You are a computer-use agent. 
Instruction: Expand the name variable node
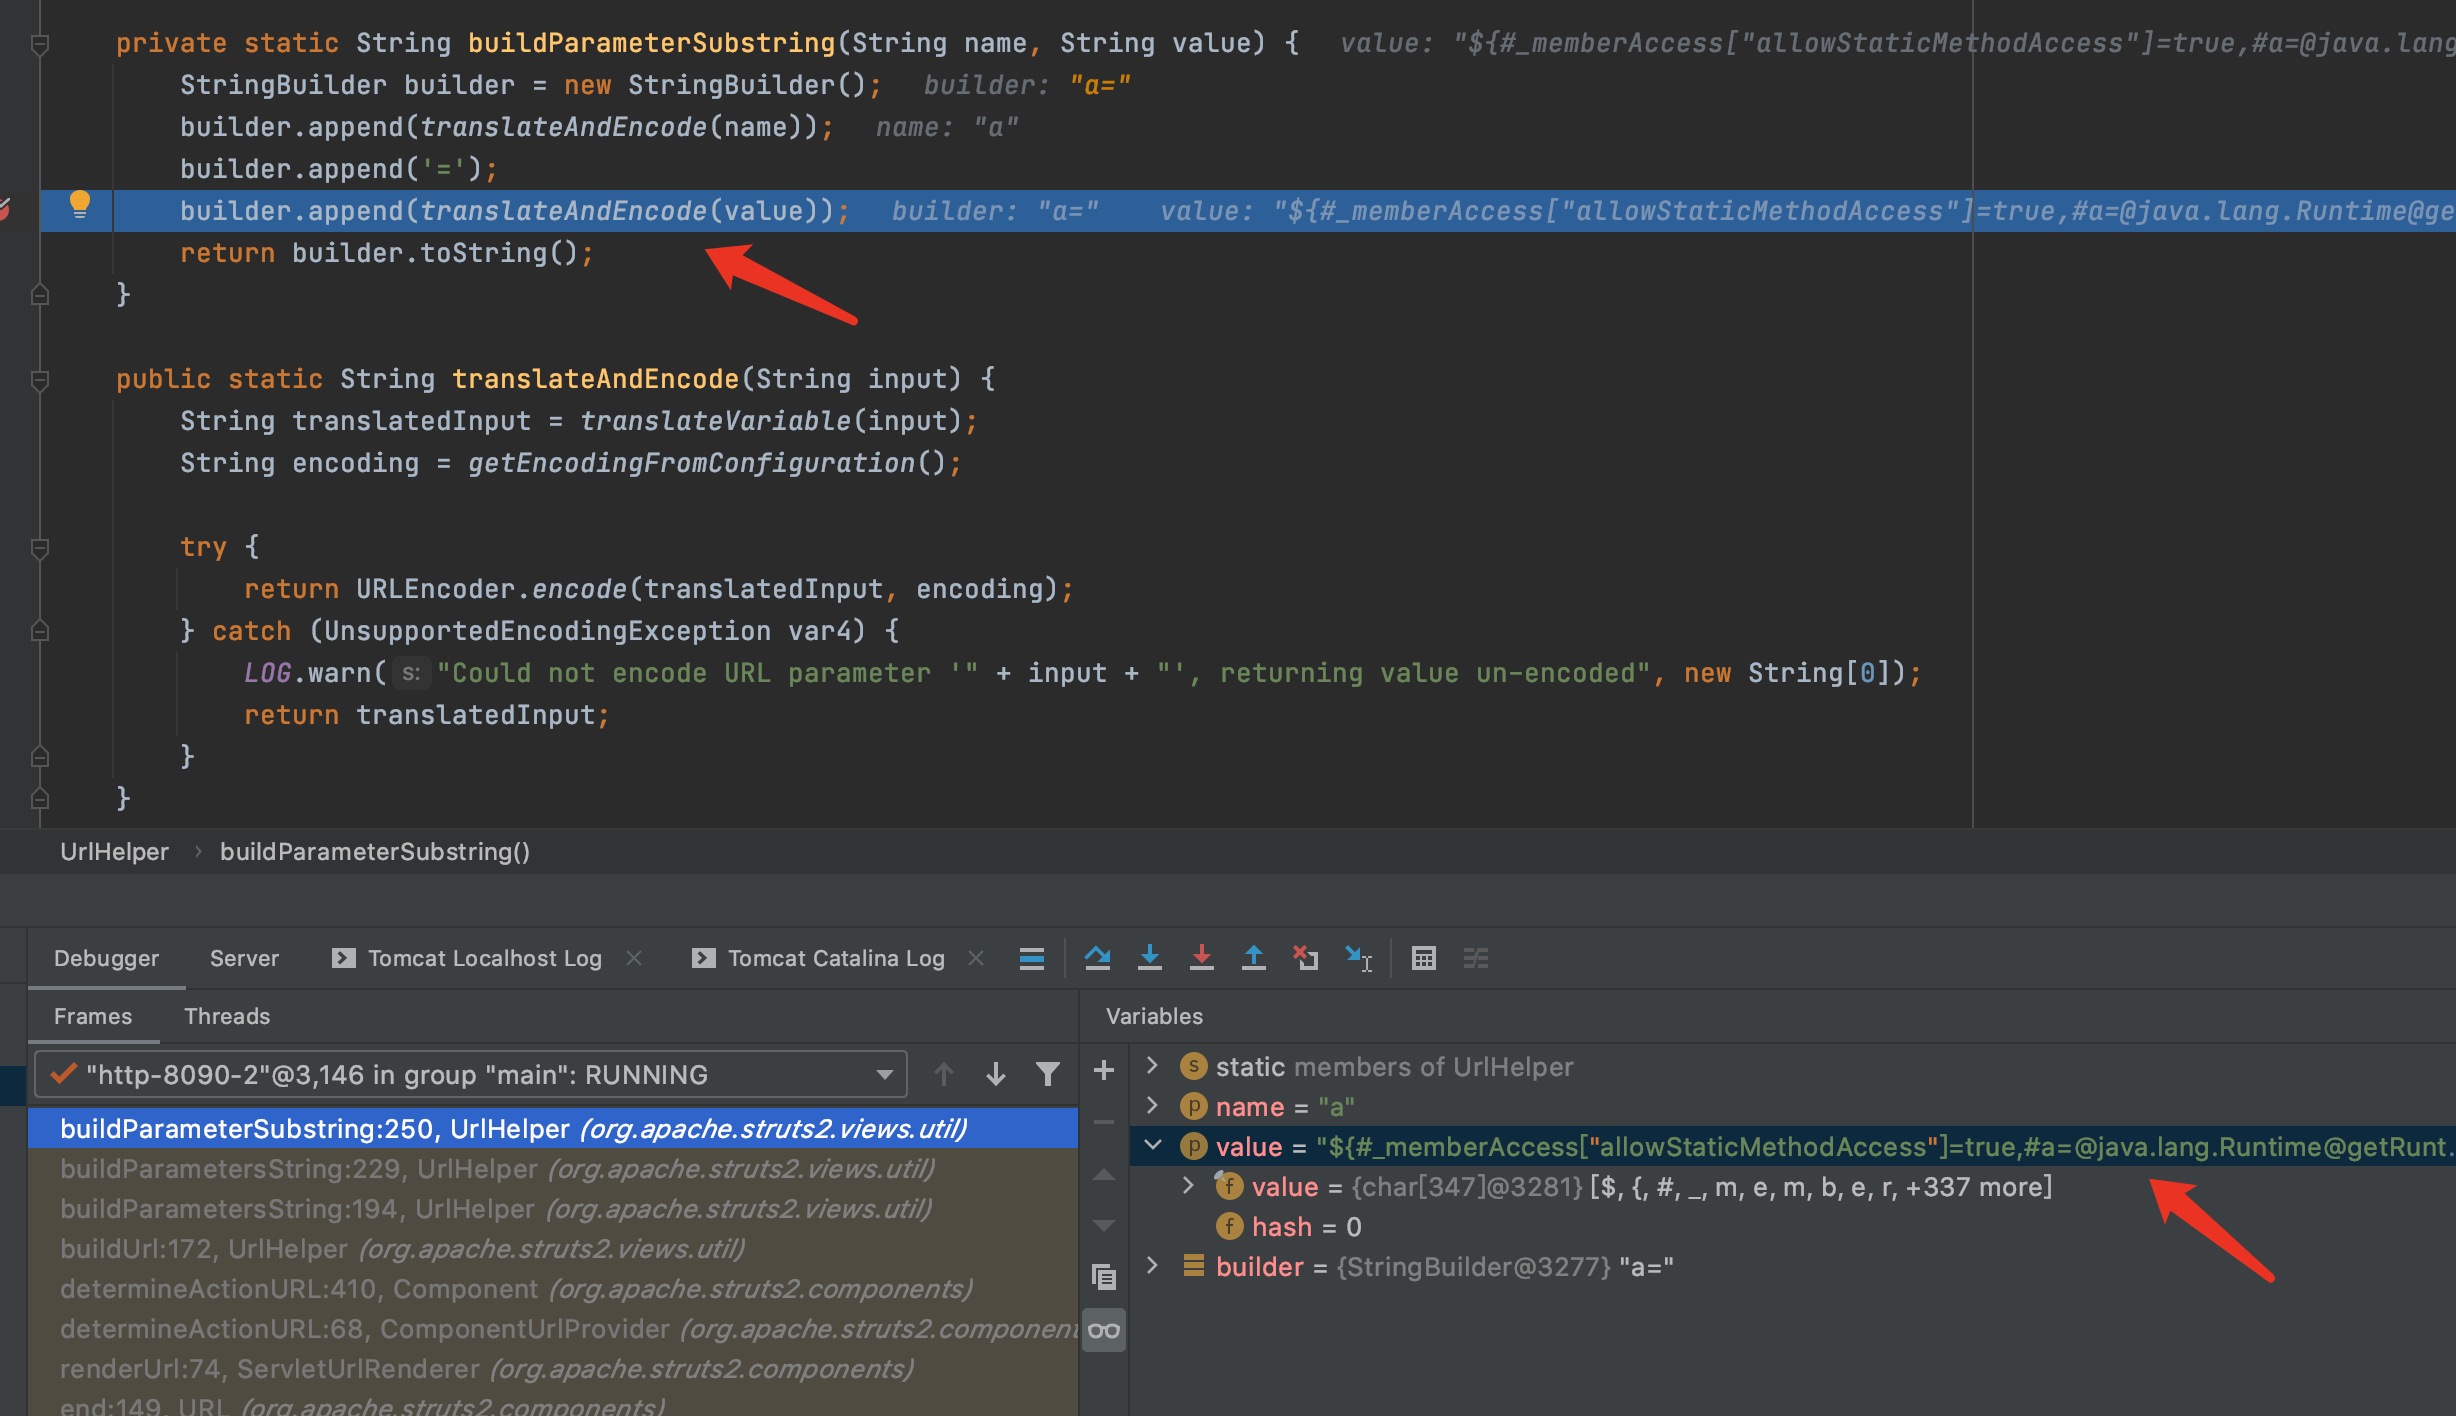coord(1152,1105)
